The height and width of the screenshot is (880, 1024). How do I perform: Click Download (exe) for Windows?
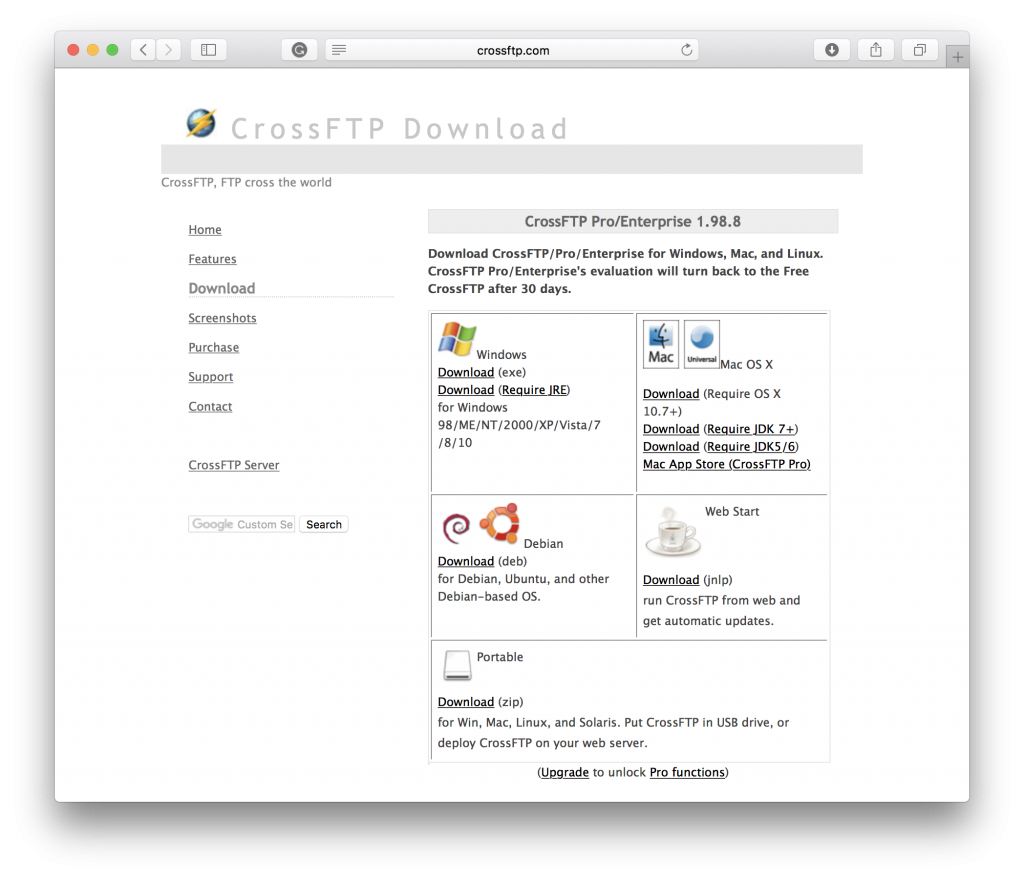pos(465,371)
